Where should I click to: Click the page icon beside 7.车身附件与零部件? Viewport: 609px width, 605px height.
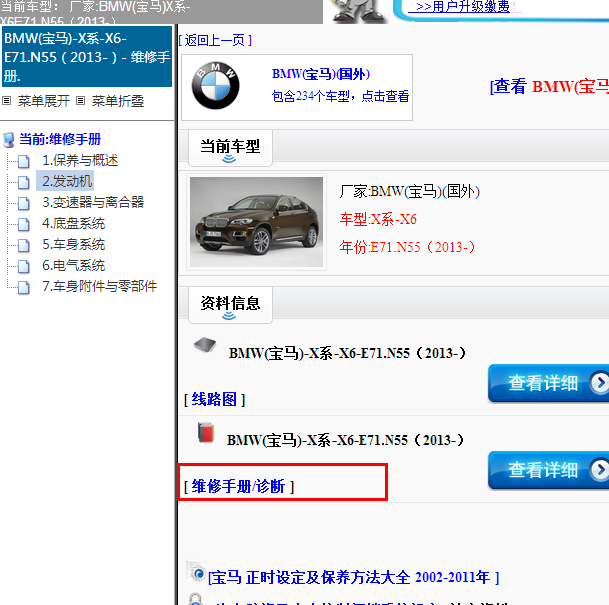point(24,287)
